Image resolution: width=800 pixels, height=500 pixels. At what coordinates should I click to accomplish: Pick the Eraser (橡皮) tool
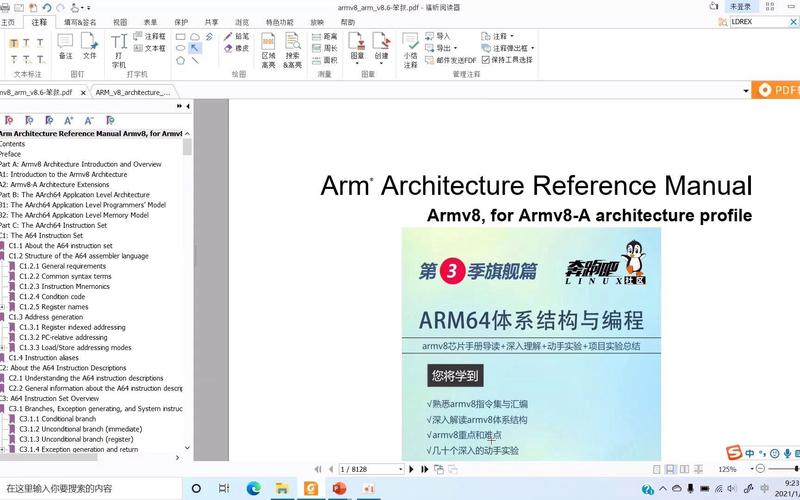pos(236,48)
